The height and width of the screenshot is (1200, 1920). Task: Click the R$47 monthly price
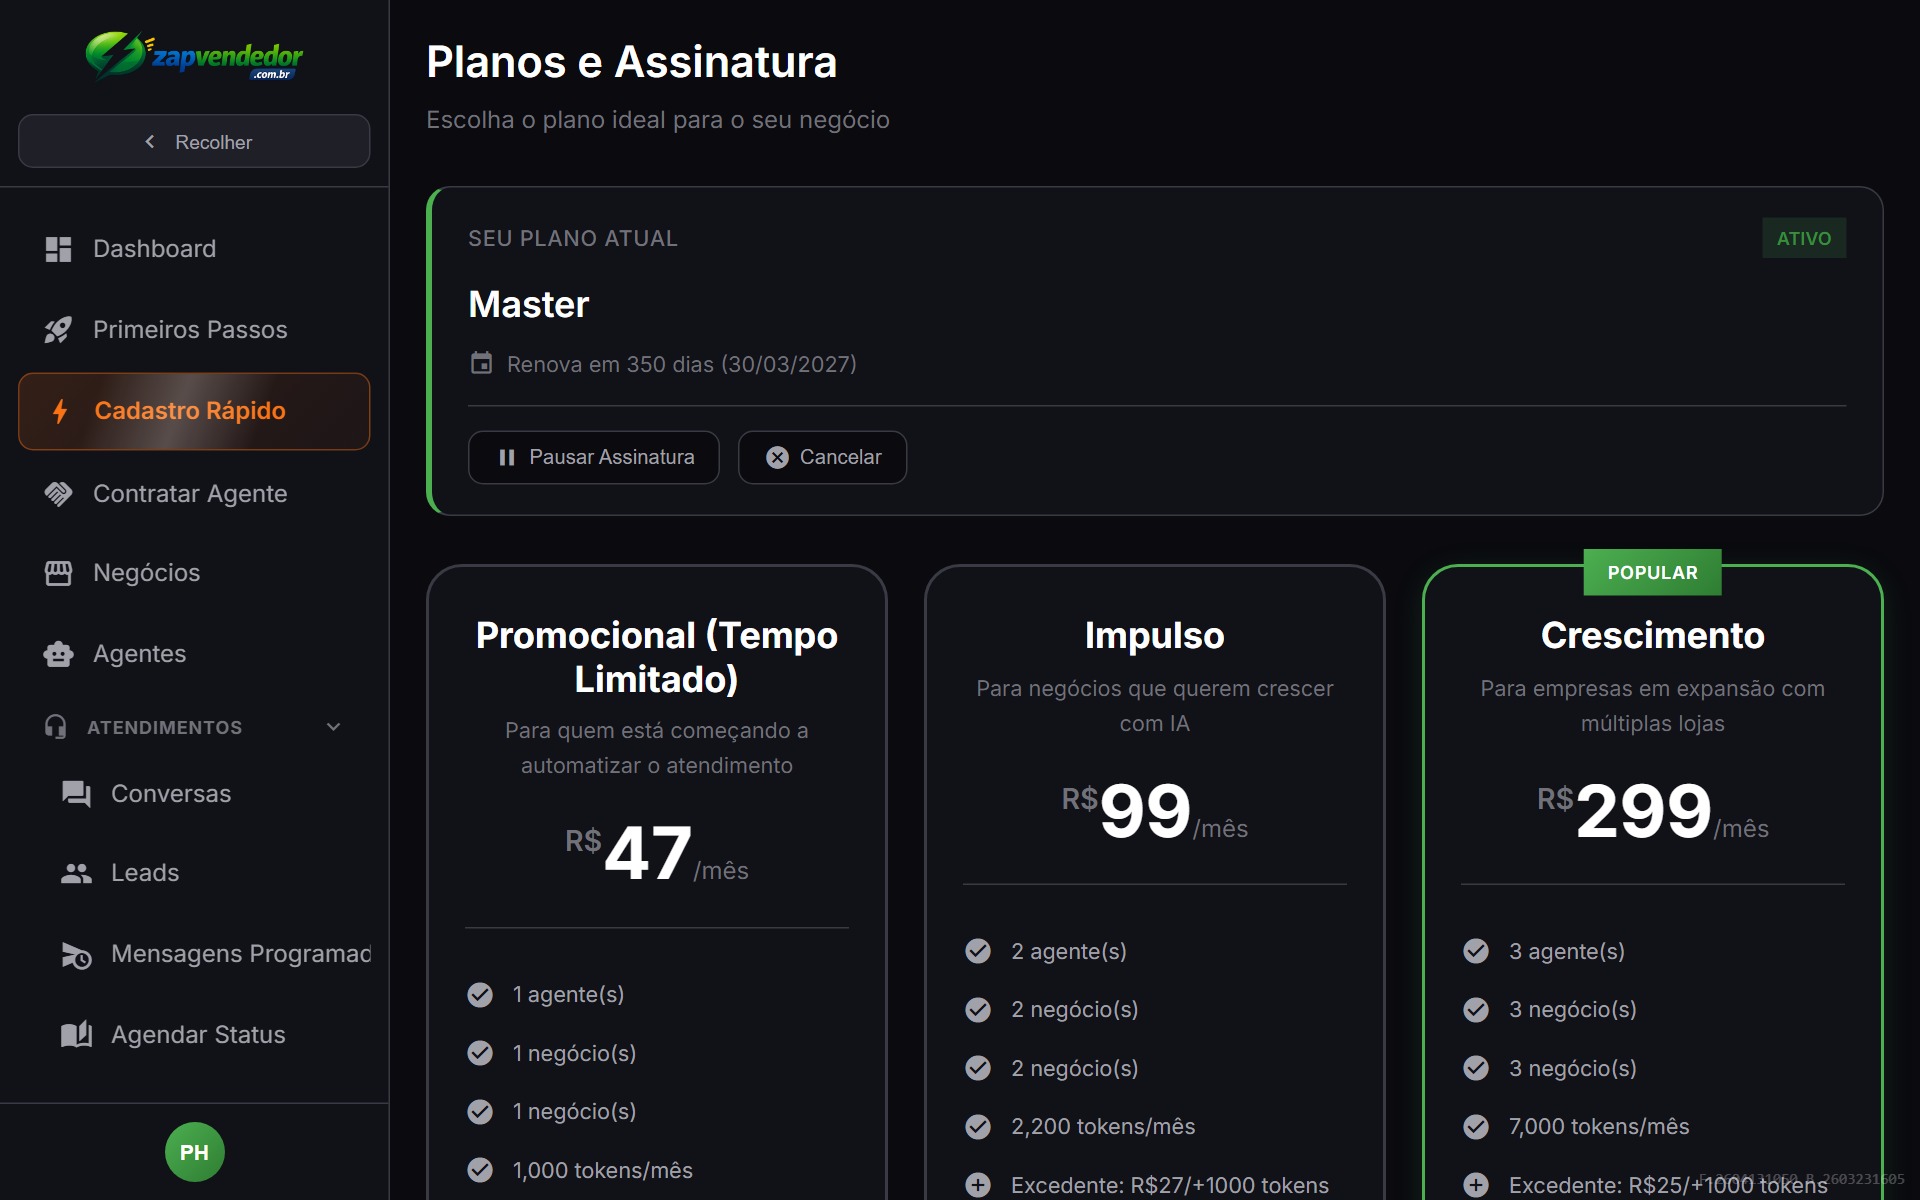tap(657, 853)
